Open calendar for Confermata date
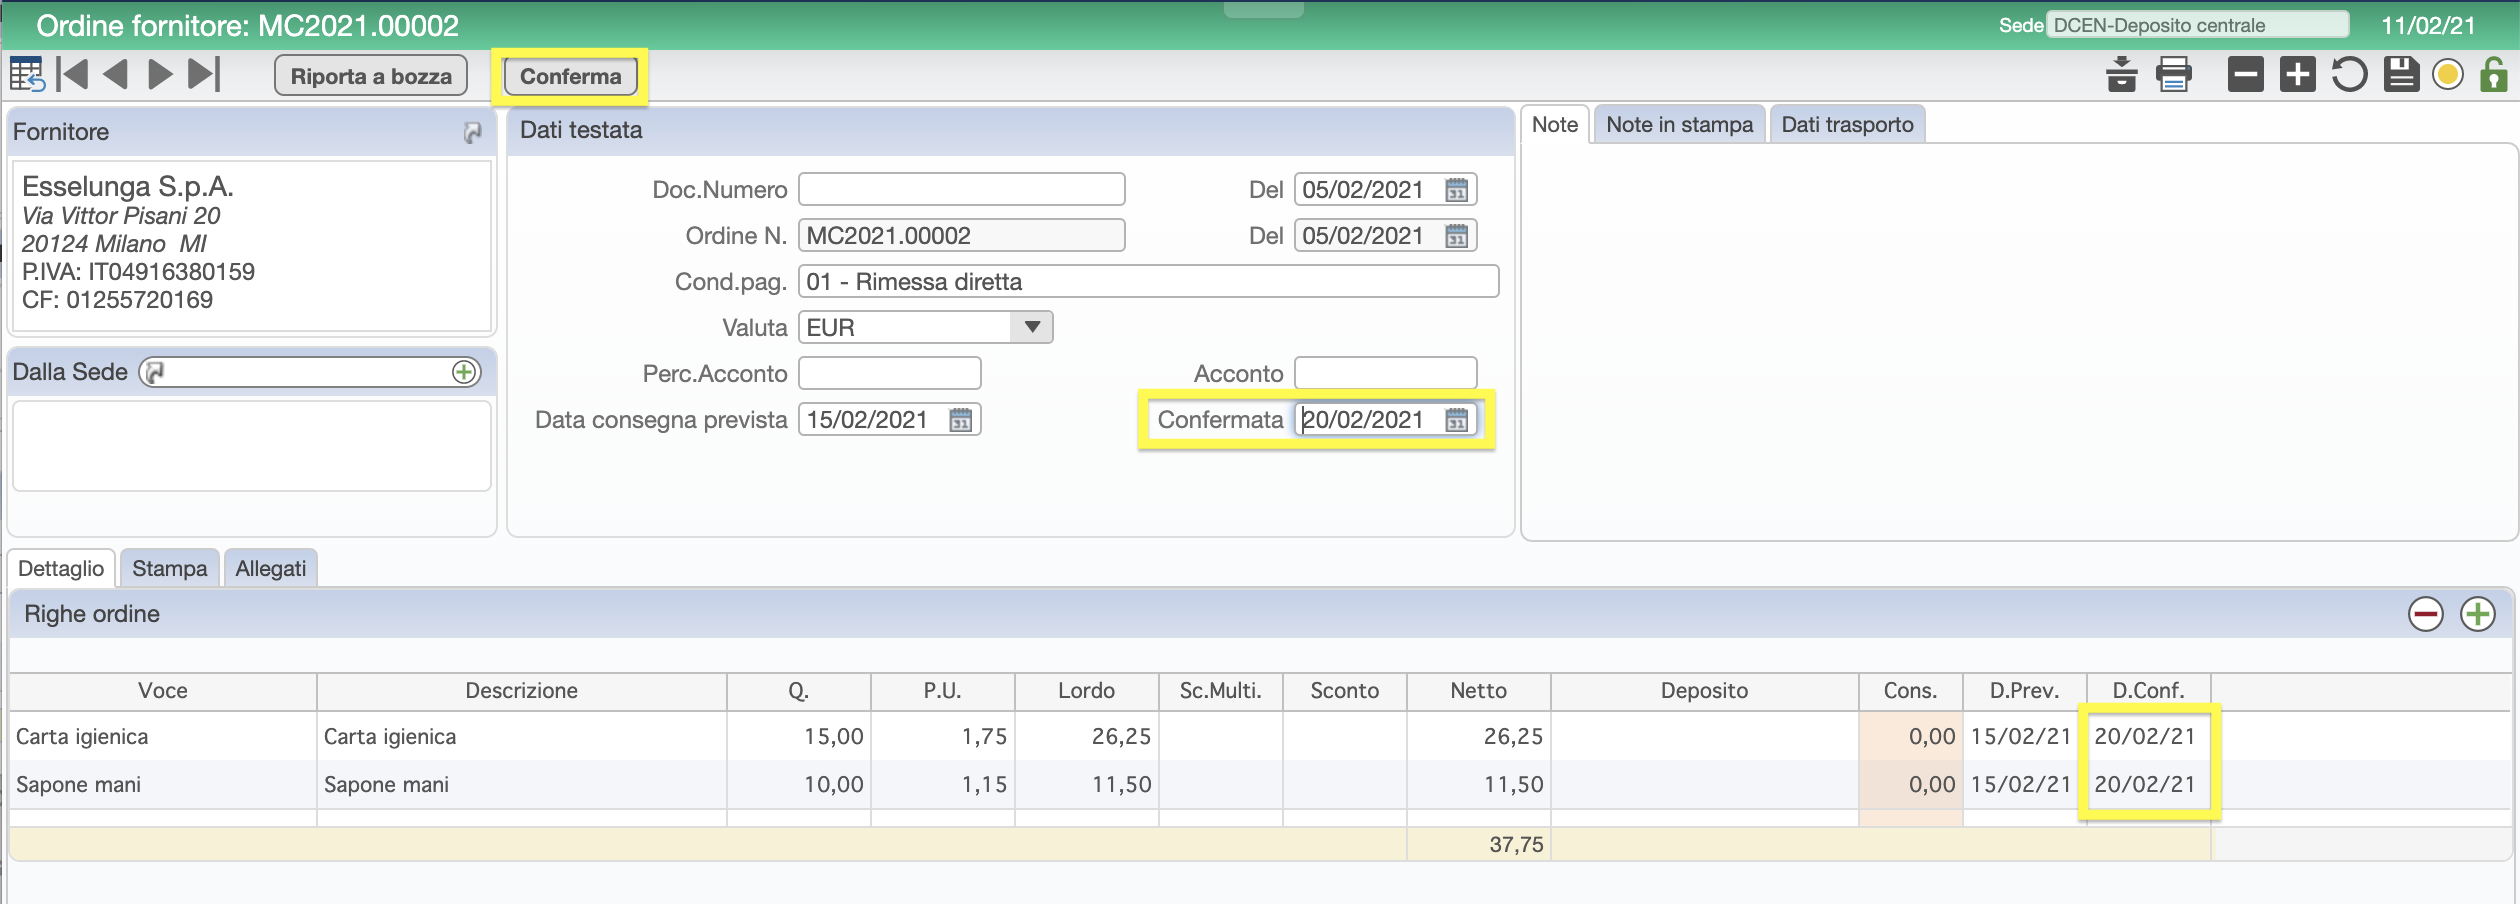 pos(1457,419)
